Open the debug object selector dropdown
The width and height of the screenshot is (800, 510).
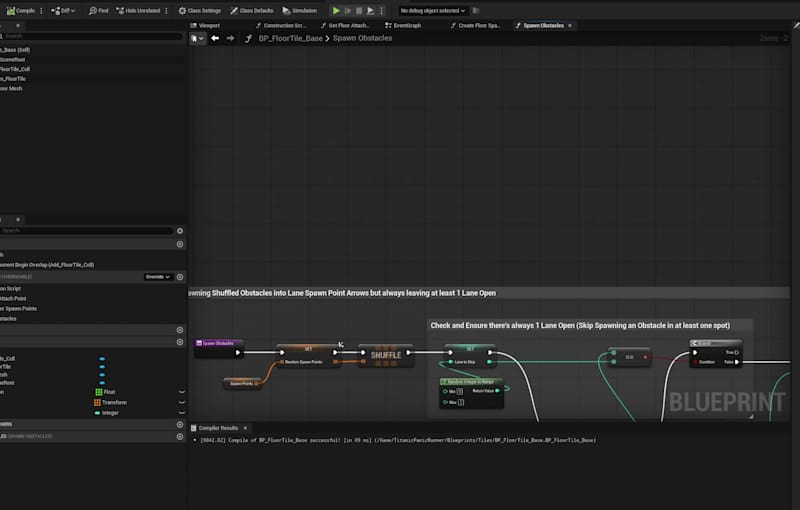coord(431,10)
